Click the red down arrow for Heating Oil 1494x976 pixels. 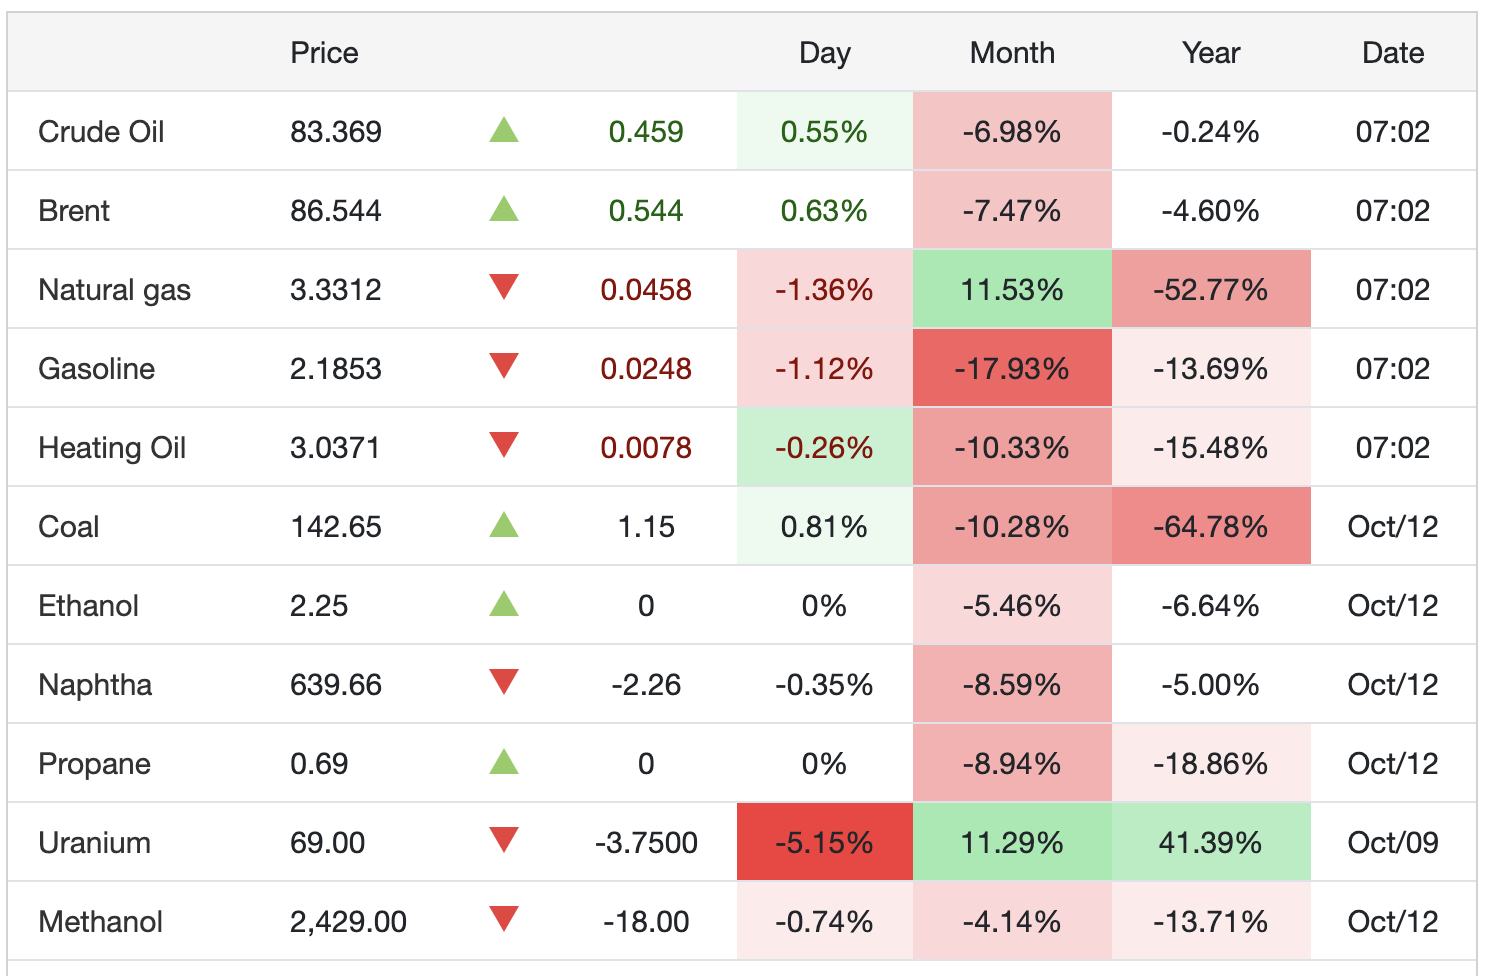click(504, 446)
